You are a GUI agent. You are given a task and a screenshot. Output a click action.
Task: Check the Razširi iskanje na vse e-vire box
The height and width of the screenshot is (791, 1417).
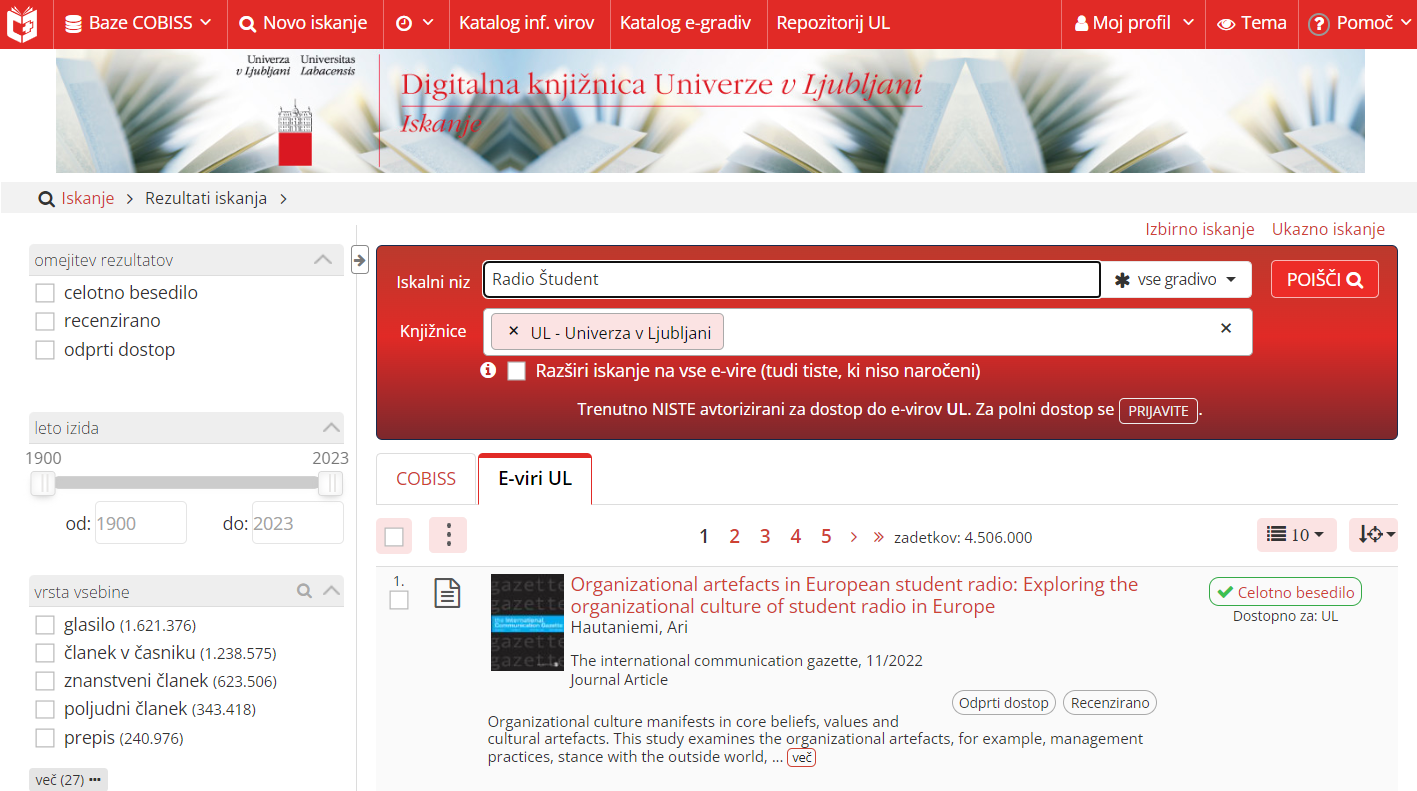click(x=516, y=371)
